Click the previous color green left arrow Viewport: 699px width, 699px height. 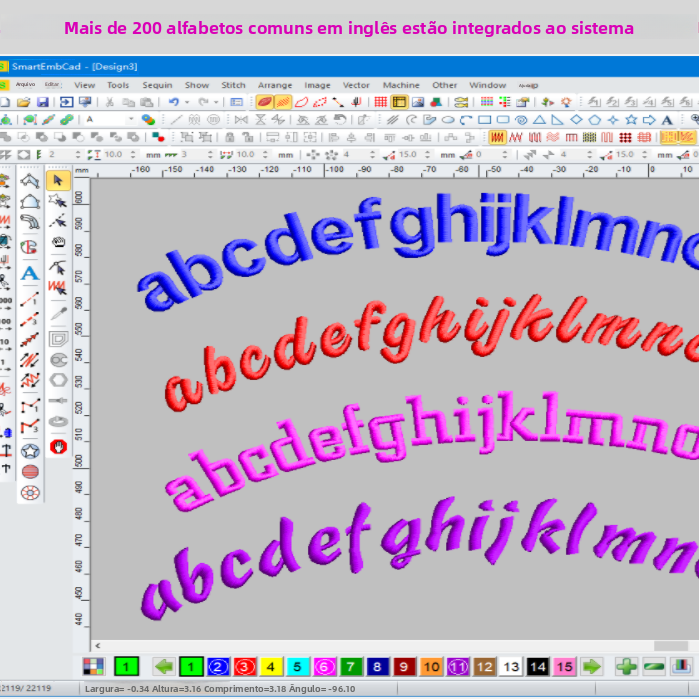[163, 666]
